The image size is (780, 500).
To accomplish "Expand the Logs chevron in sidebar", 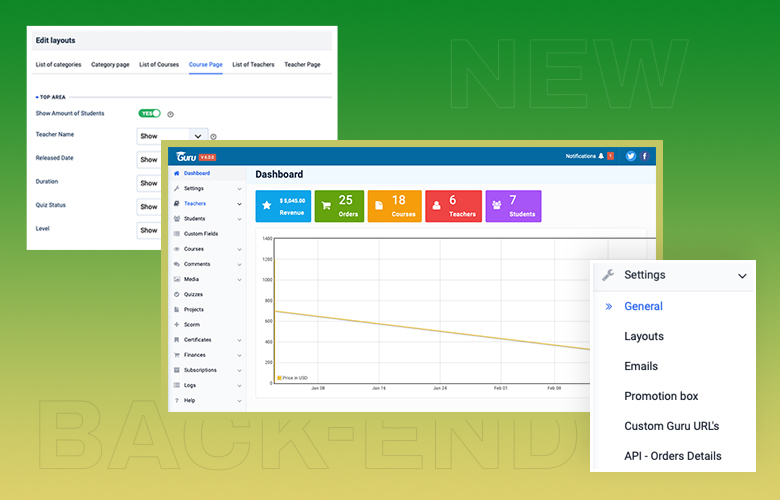I will (x=239, y=386).
